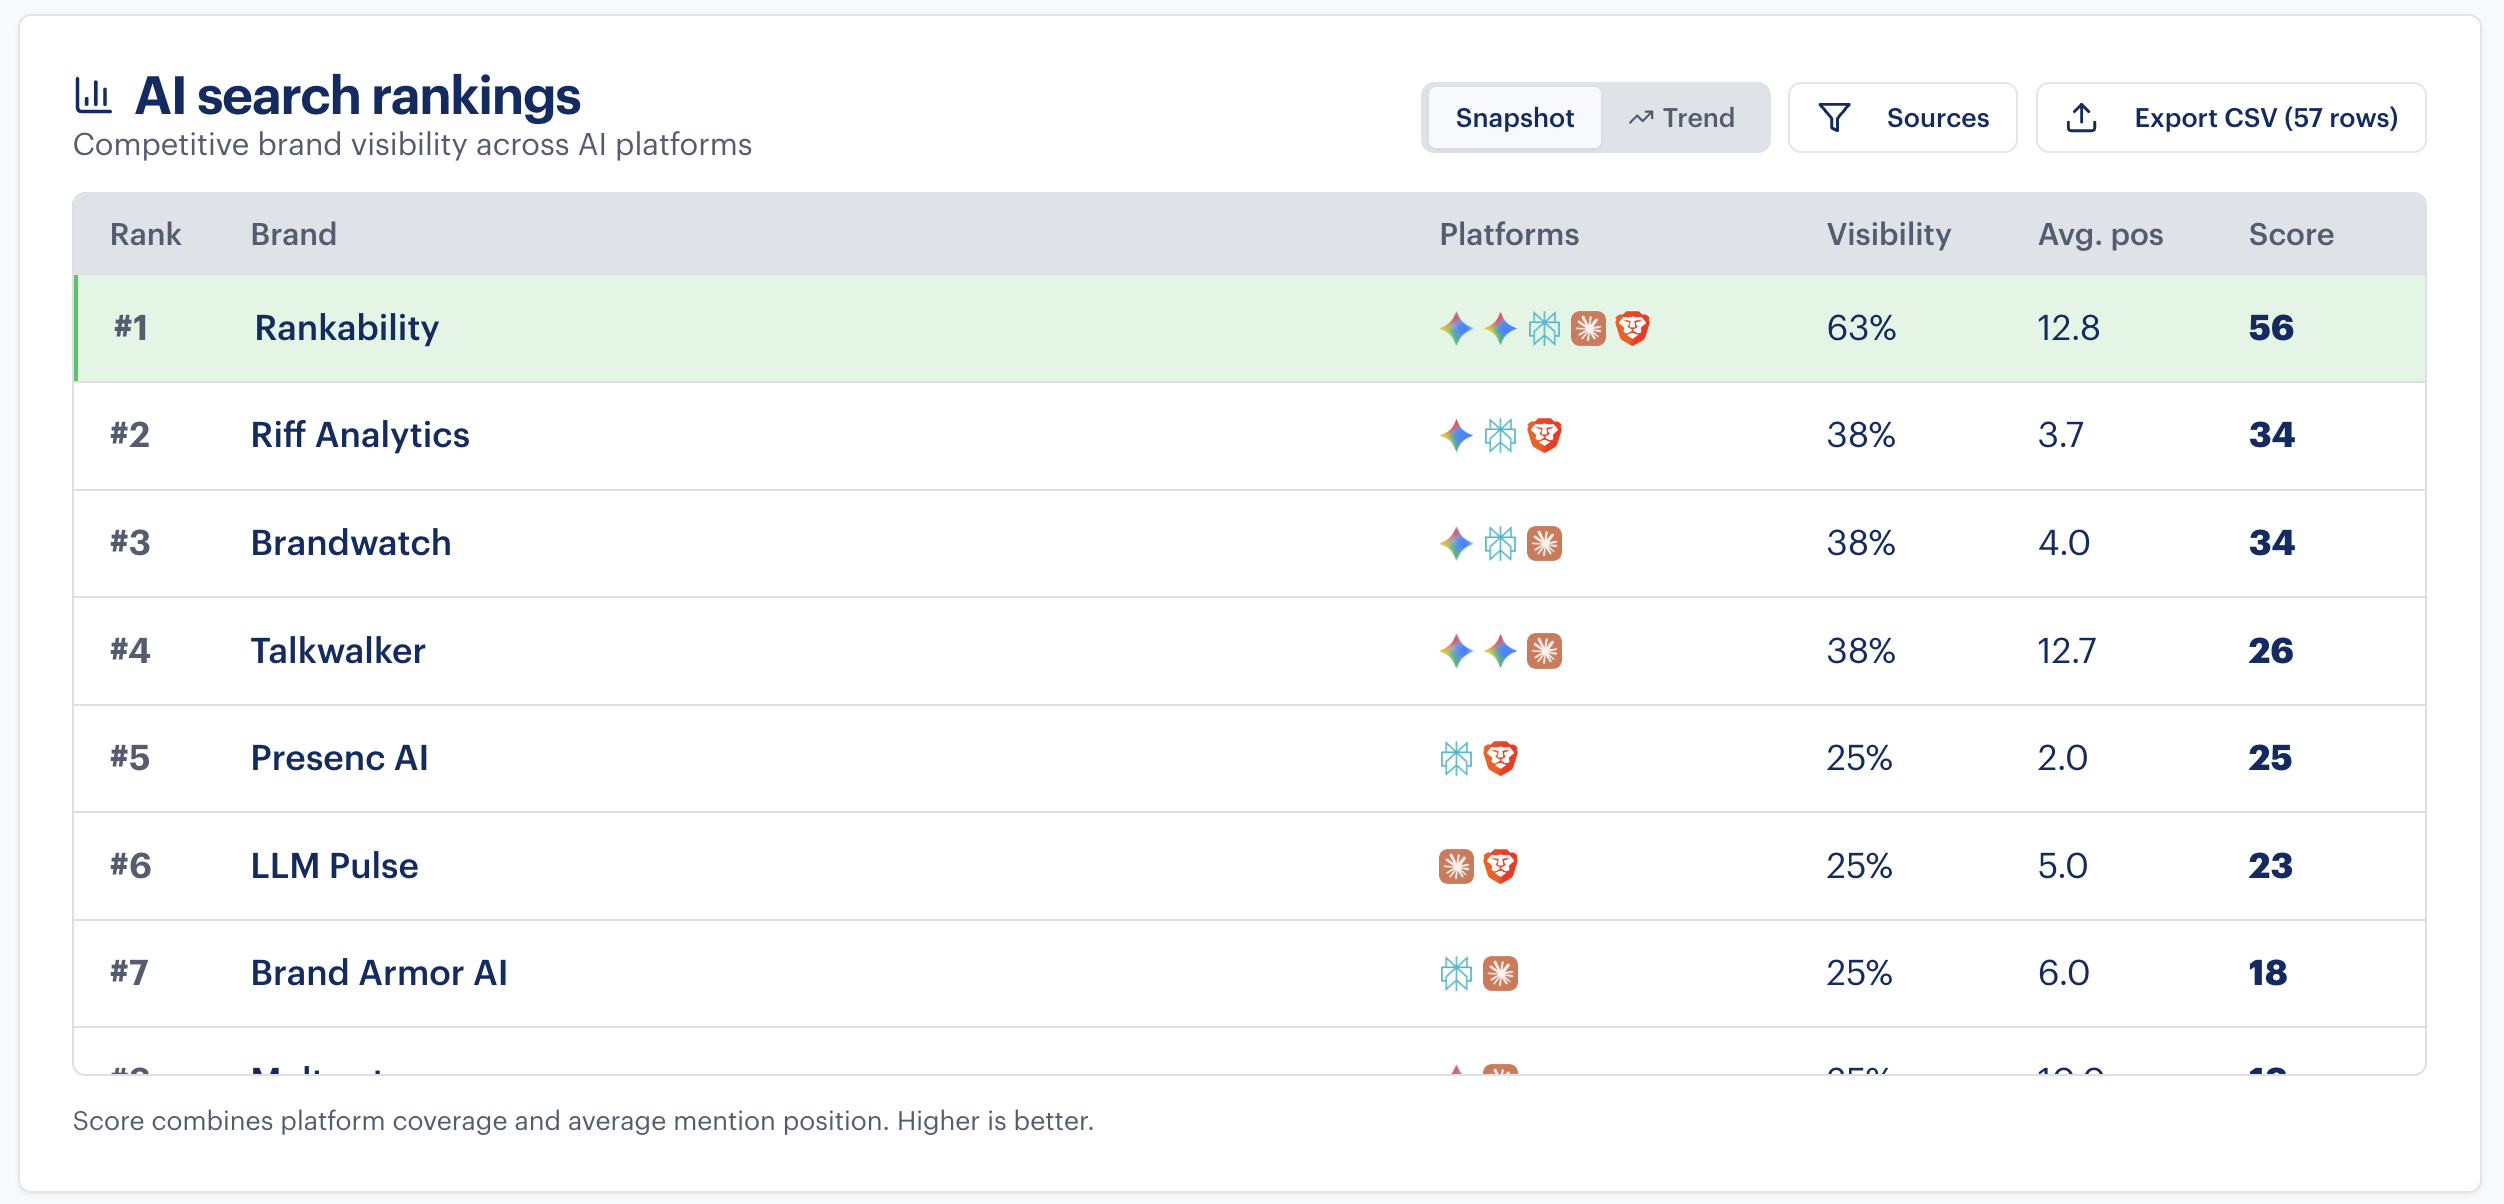2504x1204 pixels.
Task: Click the Brave icon in Riff Analytics row
Action: point(1544,435)
